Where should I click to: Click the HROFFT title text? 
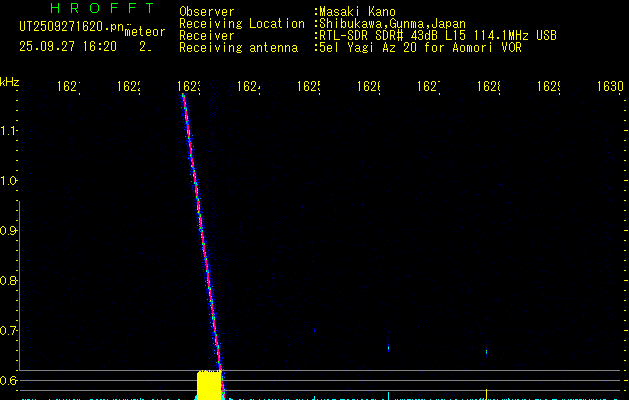click(102, 9)
